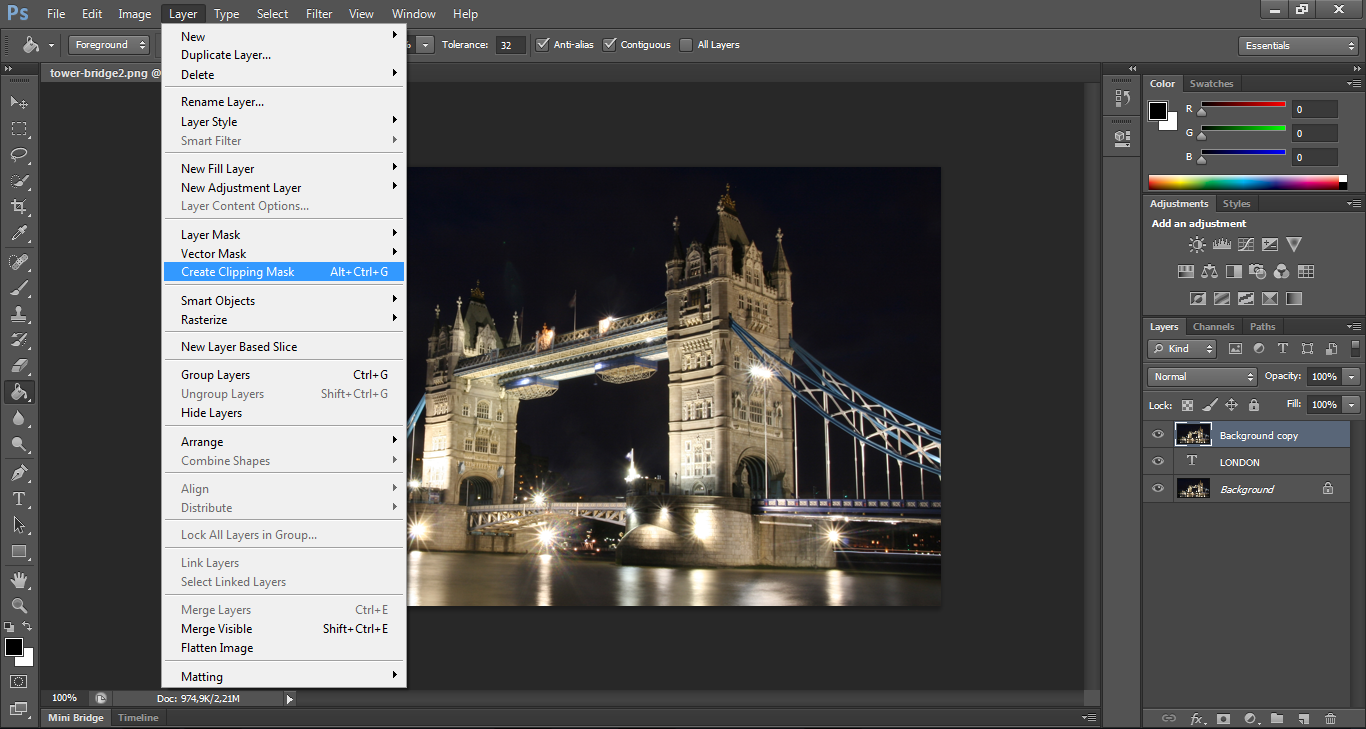The width and height of the screenshot is (1366, 729).
Task: Hide the LONDON text layer
Action: point(1158,462)
